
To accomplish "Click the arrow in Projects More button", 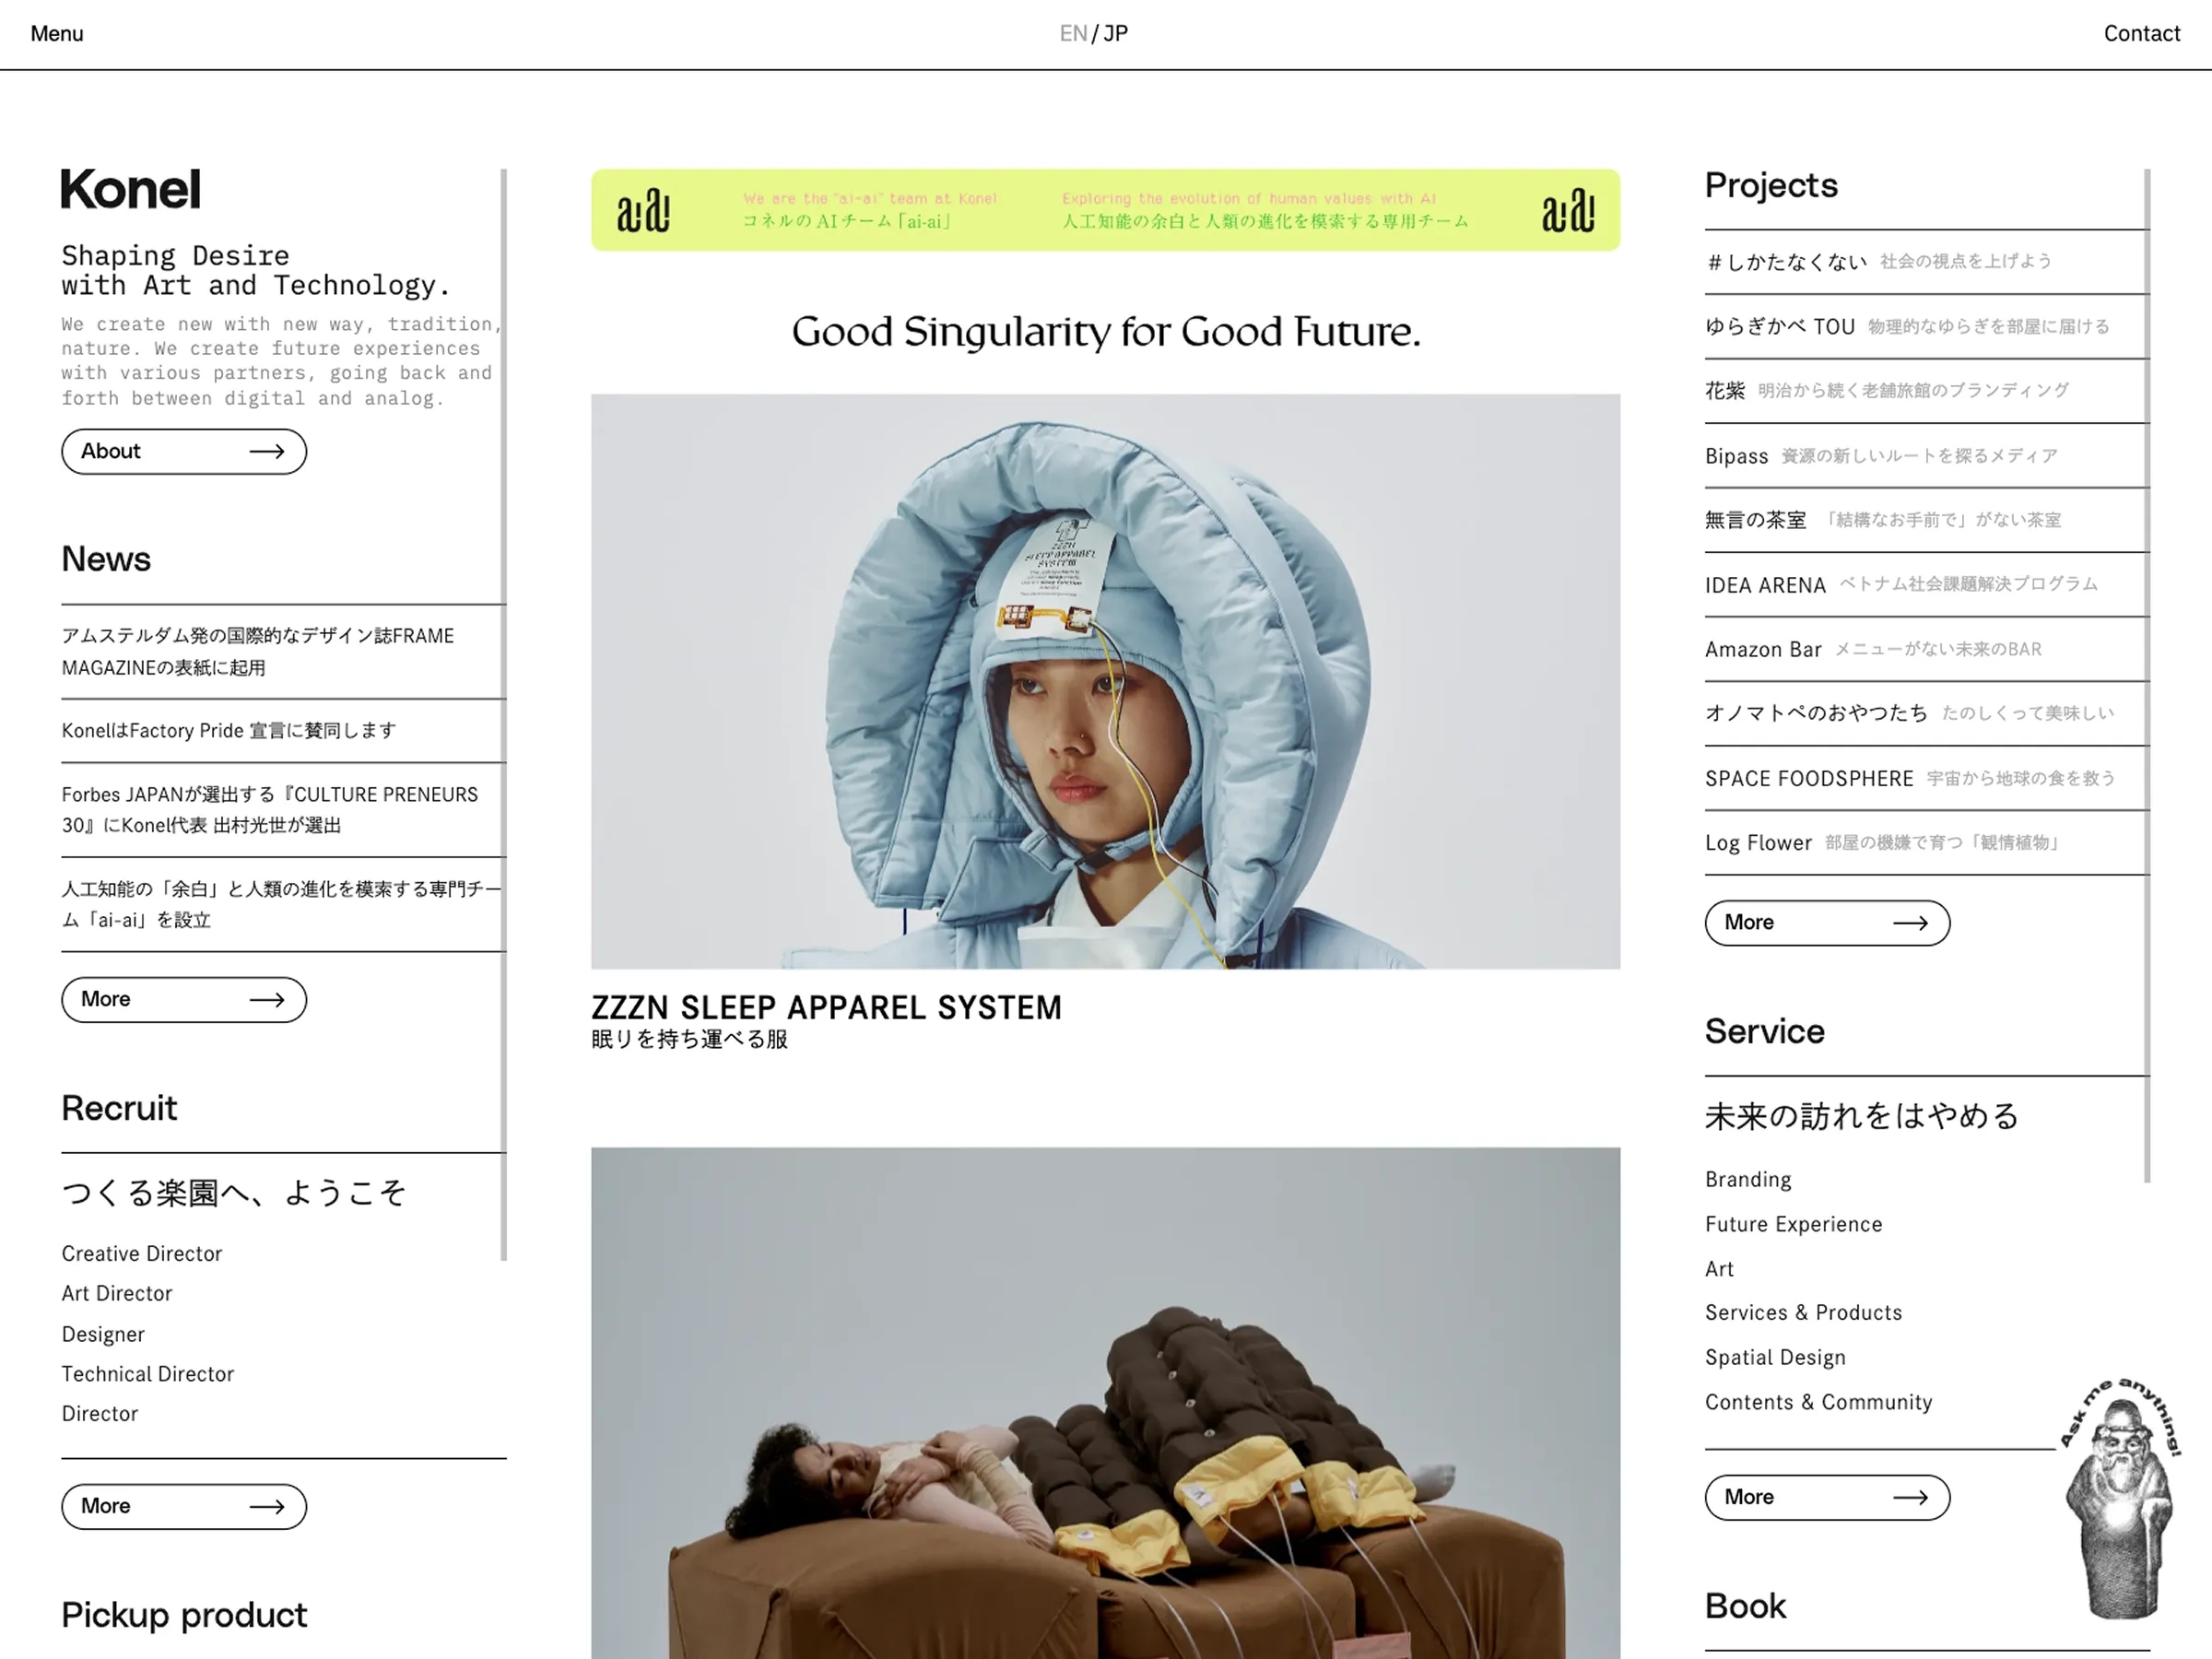I will (1910, 923).
